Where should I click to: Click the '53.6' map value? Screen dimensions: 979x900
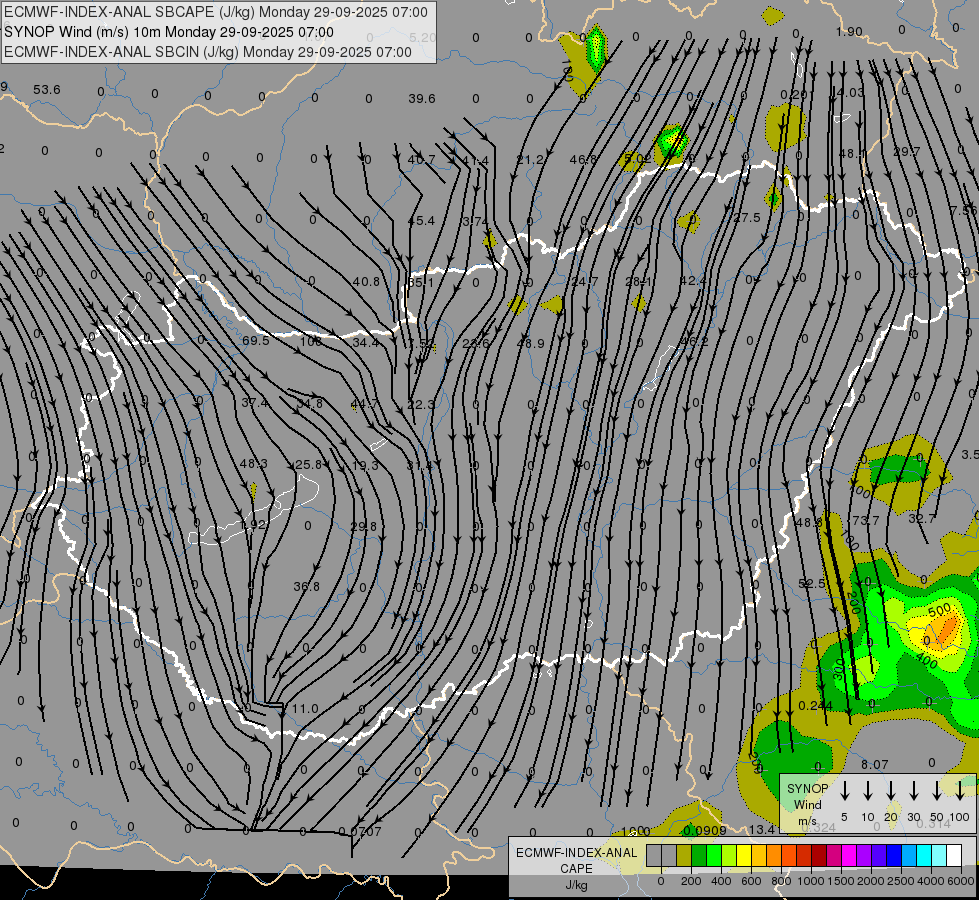[47, 89]
